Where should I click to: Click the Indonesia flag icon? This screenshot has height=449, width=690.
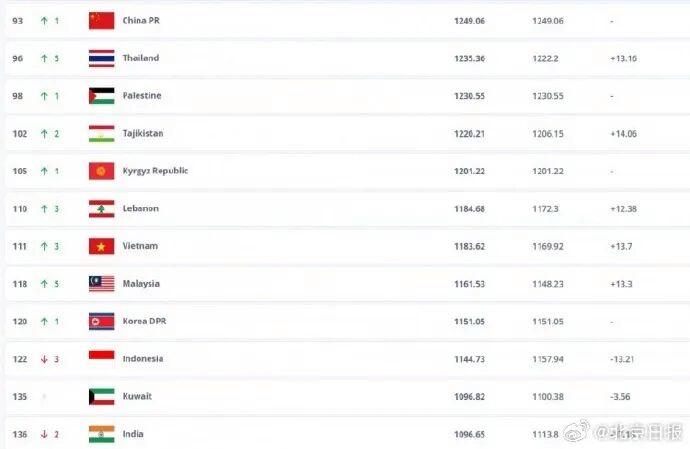[101, 358]
